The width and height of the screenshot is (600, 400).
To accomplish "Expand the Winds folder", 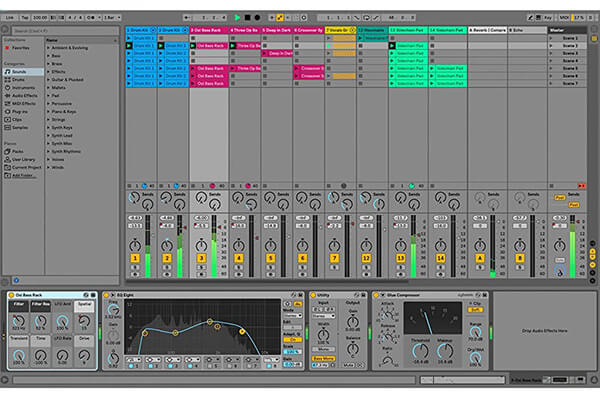I will tap(49, 167).
